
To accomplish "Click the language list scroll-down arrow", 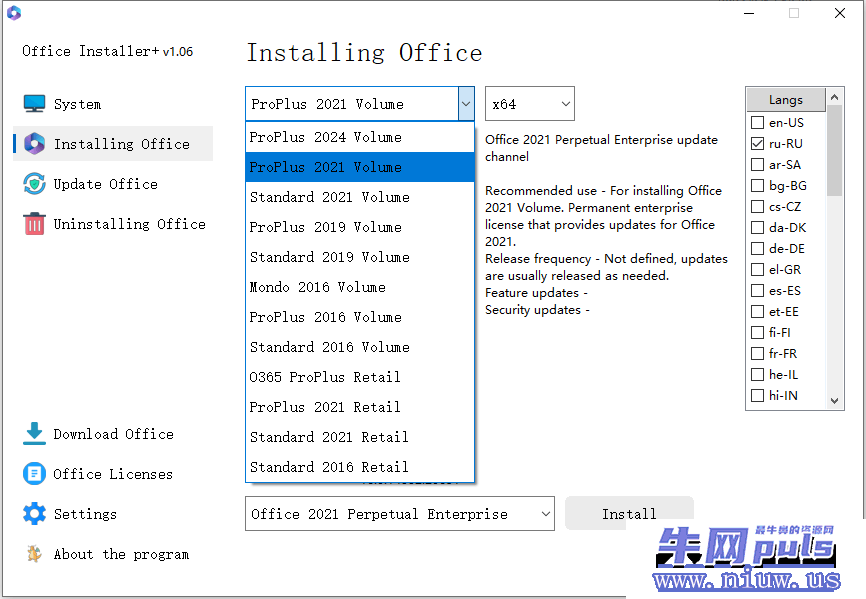I will [x=835, y=401].
